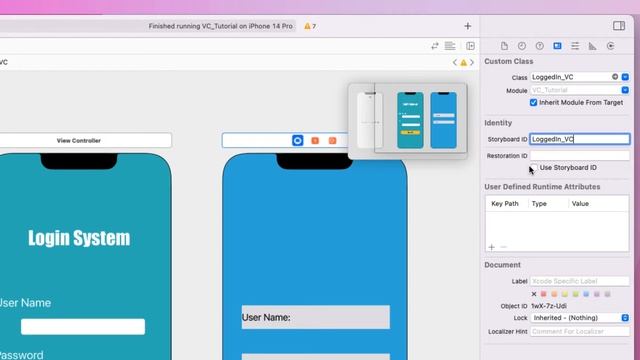Select the Exit icon in scene dock
This screenshot has width=640, height=360.
pyautogui.click(x=333, y=140)
